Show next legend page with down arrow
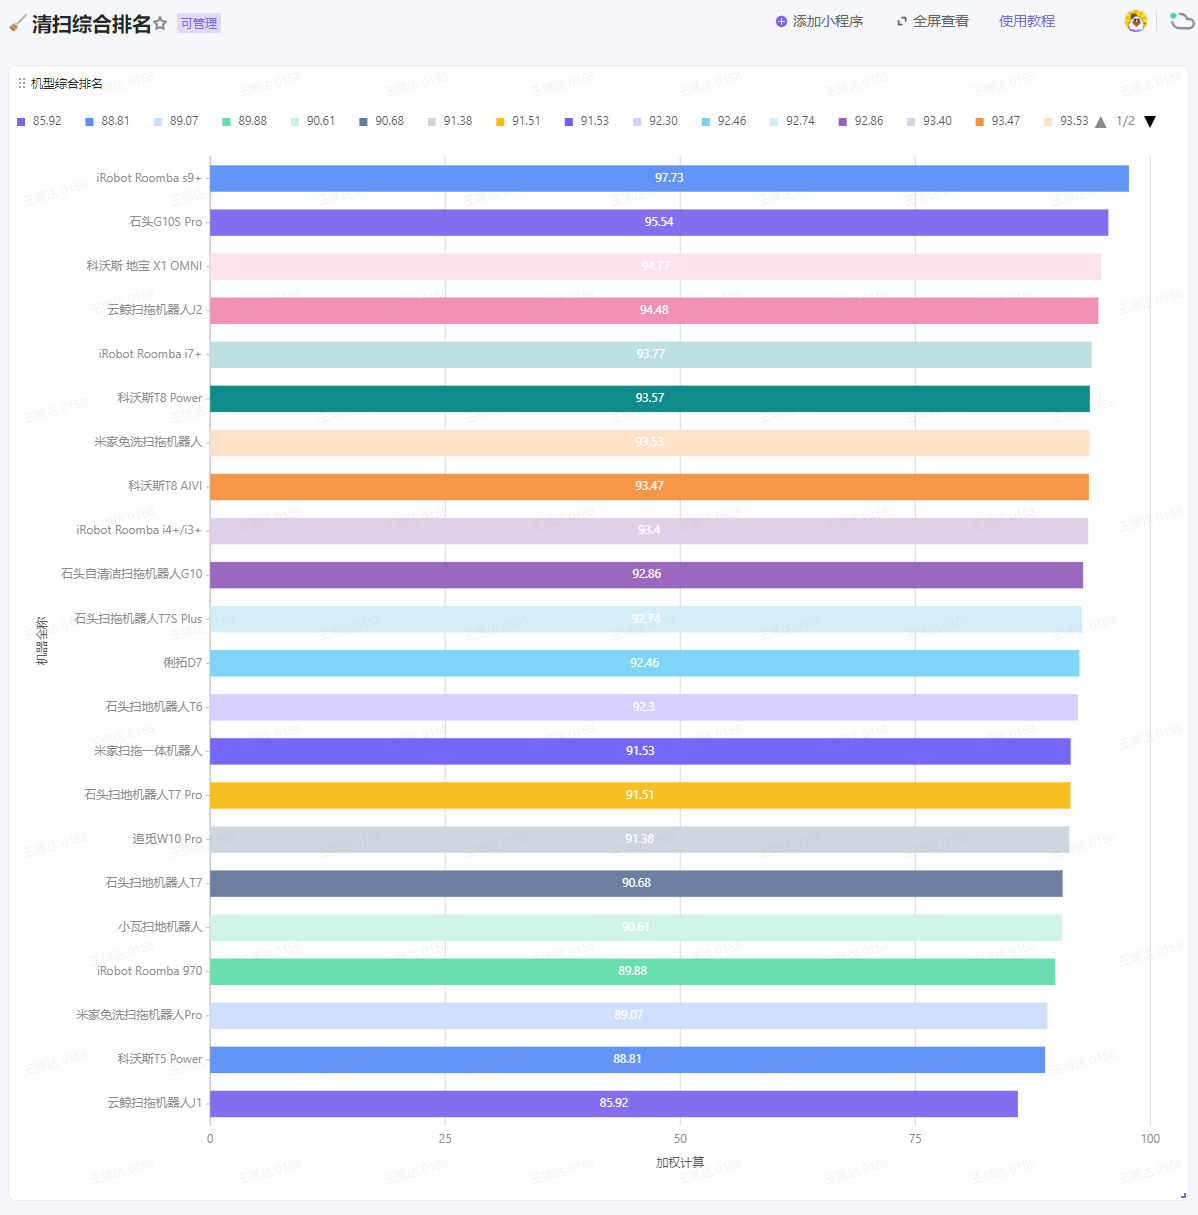Viewport: 1198px width, 1215px height. click(1150, 122)
